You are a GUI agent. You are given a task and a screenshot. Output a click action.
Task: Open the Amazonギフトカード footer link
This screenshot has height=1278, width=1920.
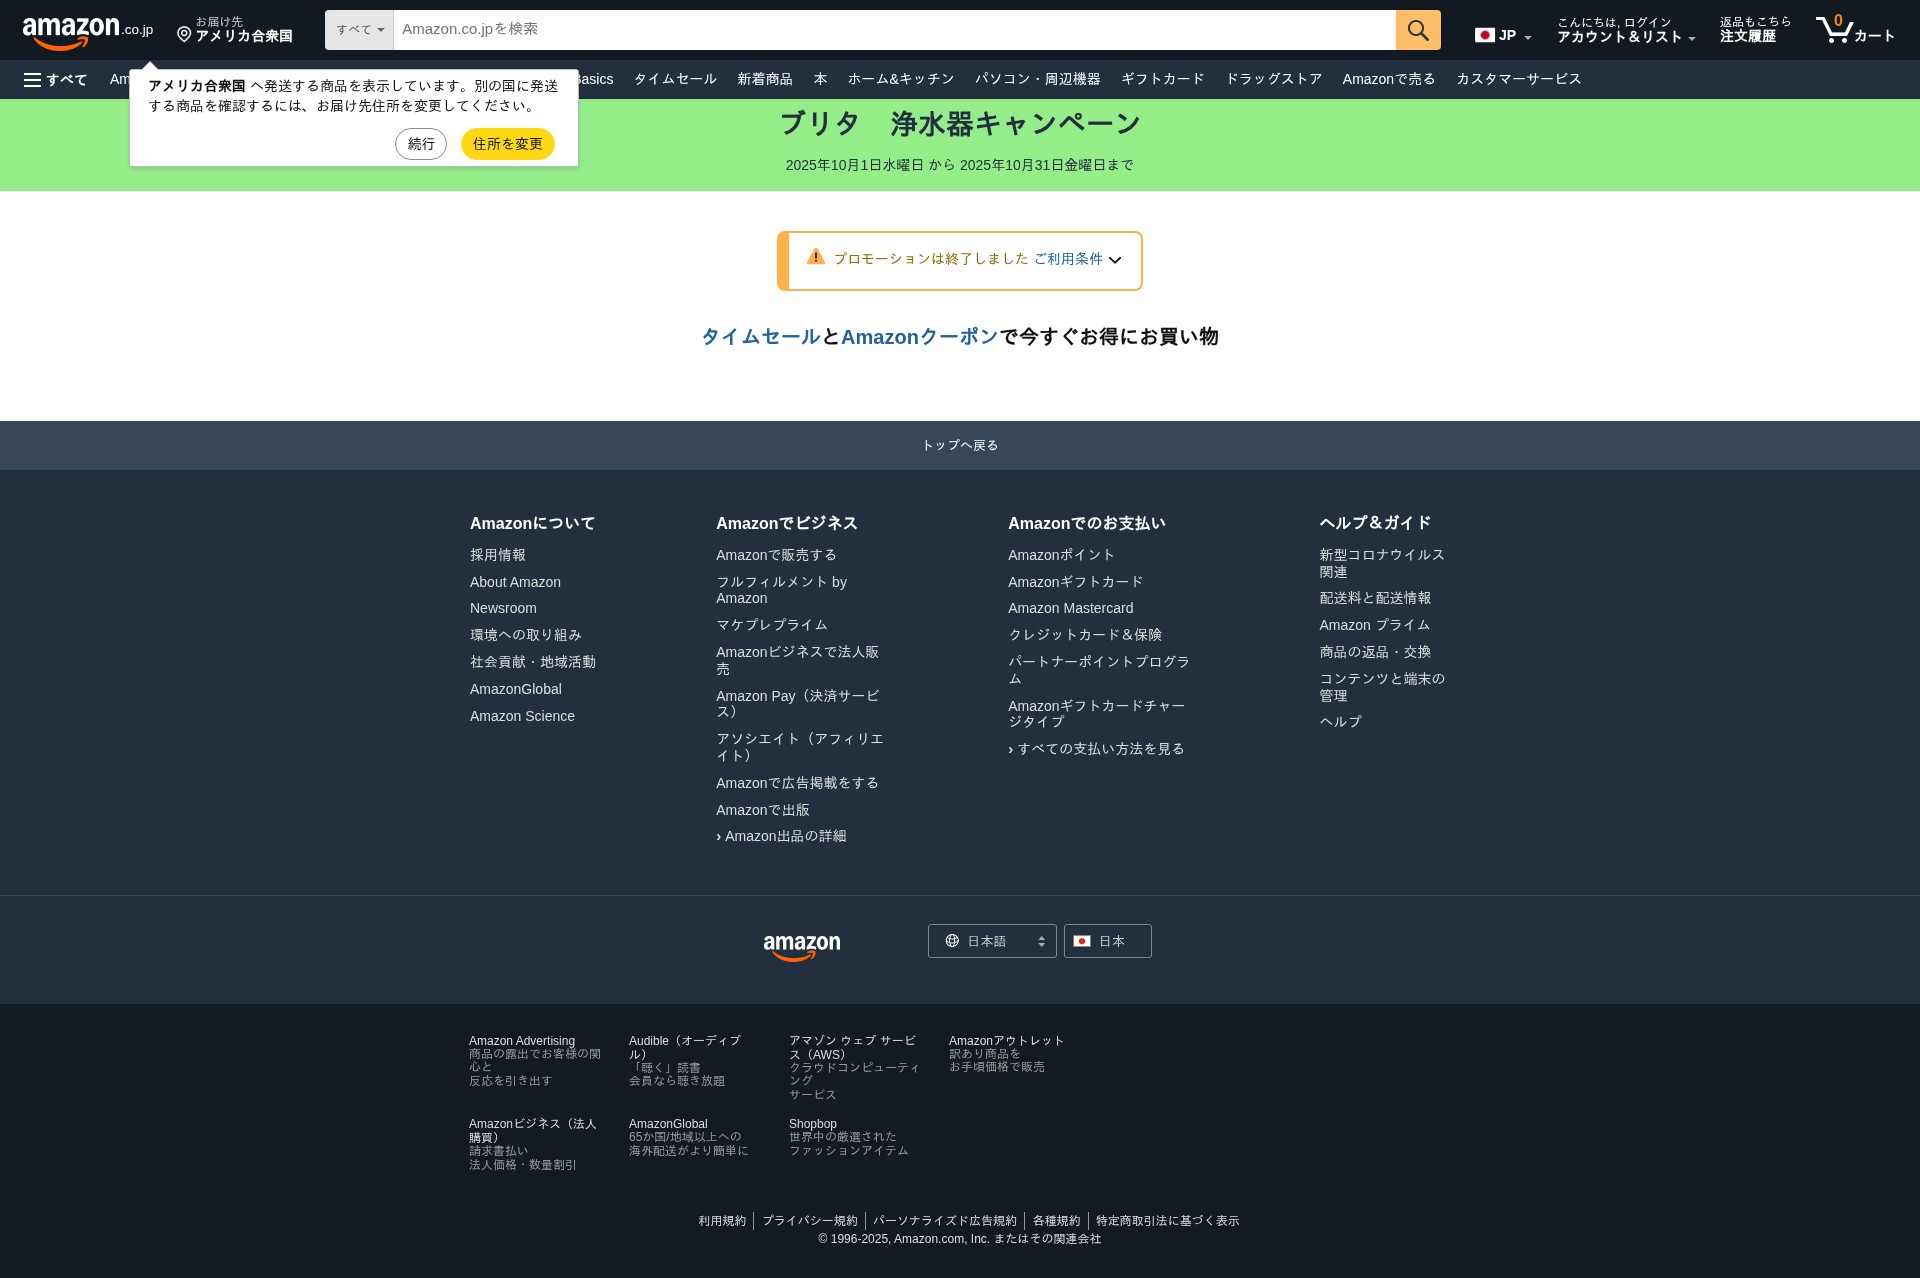click(x=1075, y=582)
